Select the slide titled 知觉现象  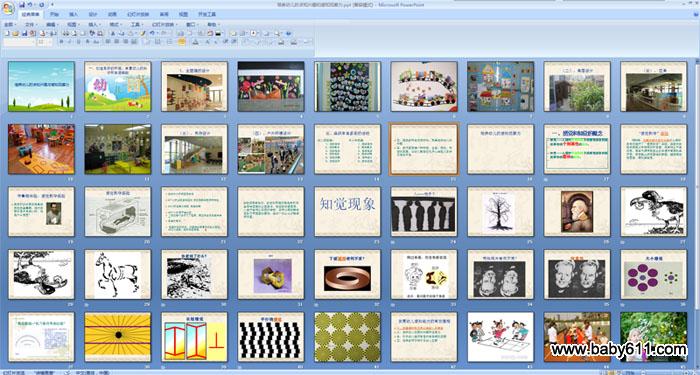pyautogui.click(x=347, y=211)
